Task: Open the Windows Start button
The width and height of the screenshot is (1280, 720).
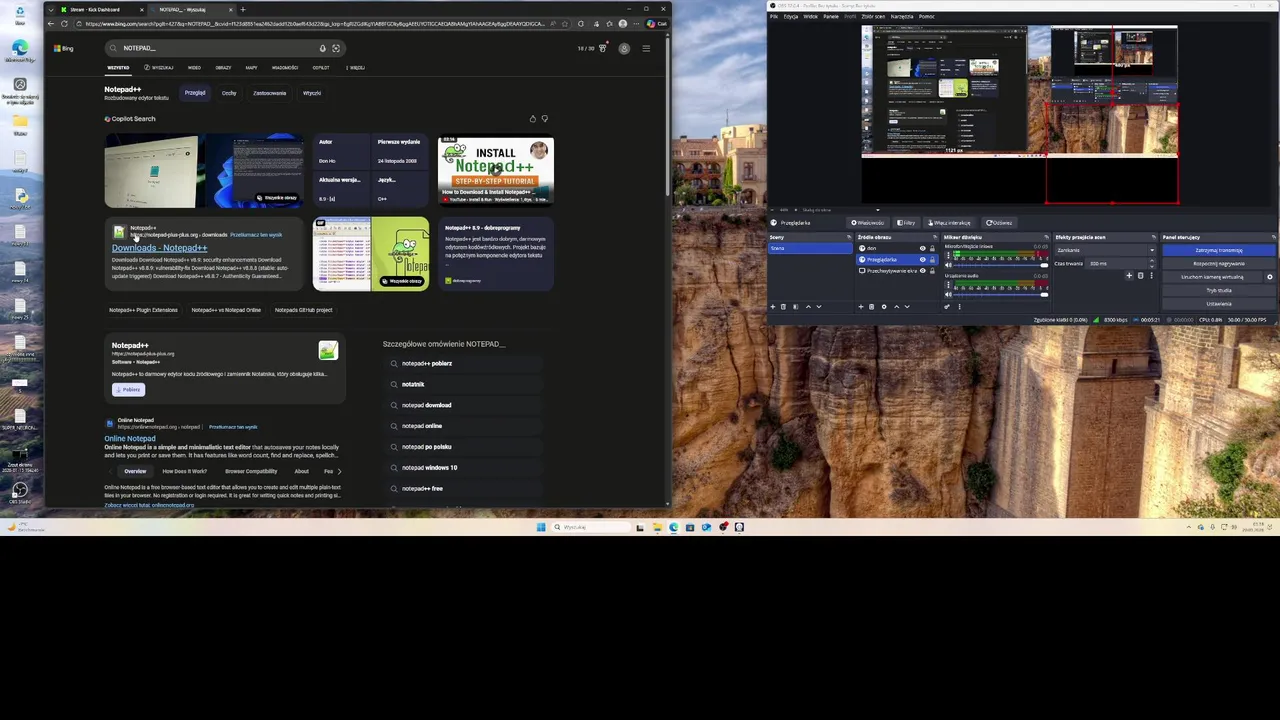Action: point(541,527)
